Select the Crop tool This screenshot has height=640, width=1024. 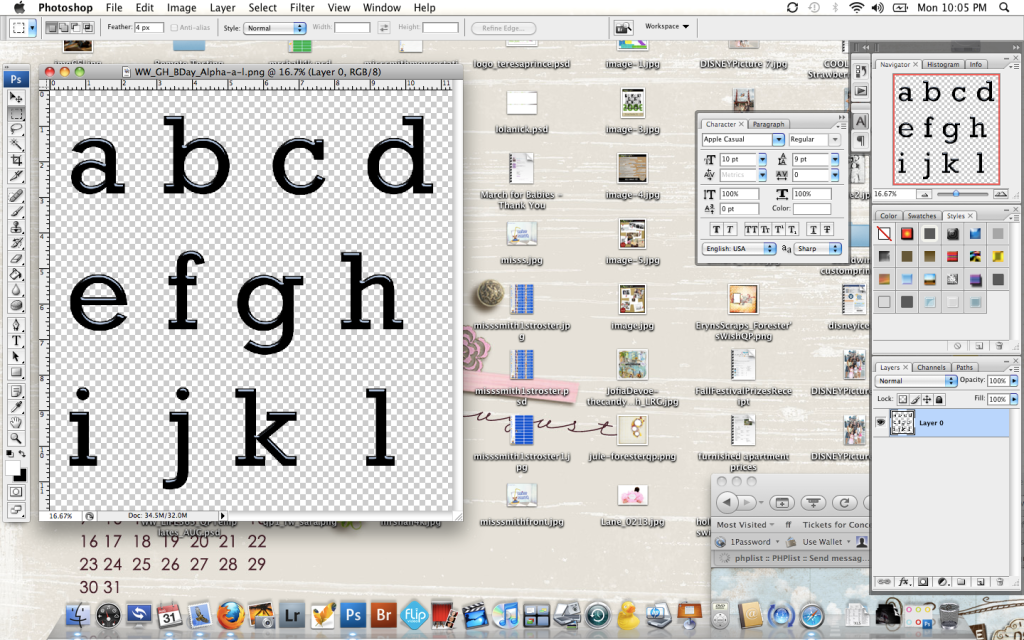tap(16, 160)
